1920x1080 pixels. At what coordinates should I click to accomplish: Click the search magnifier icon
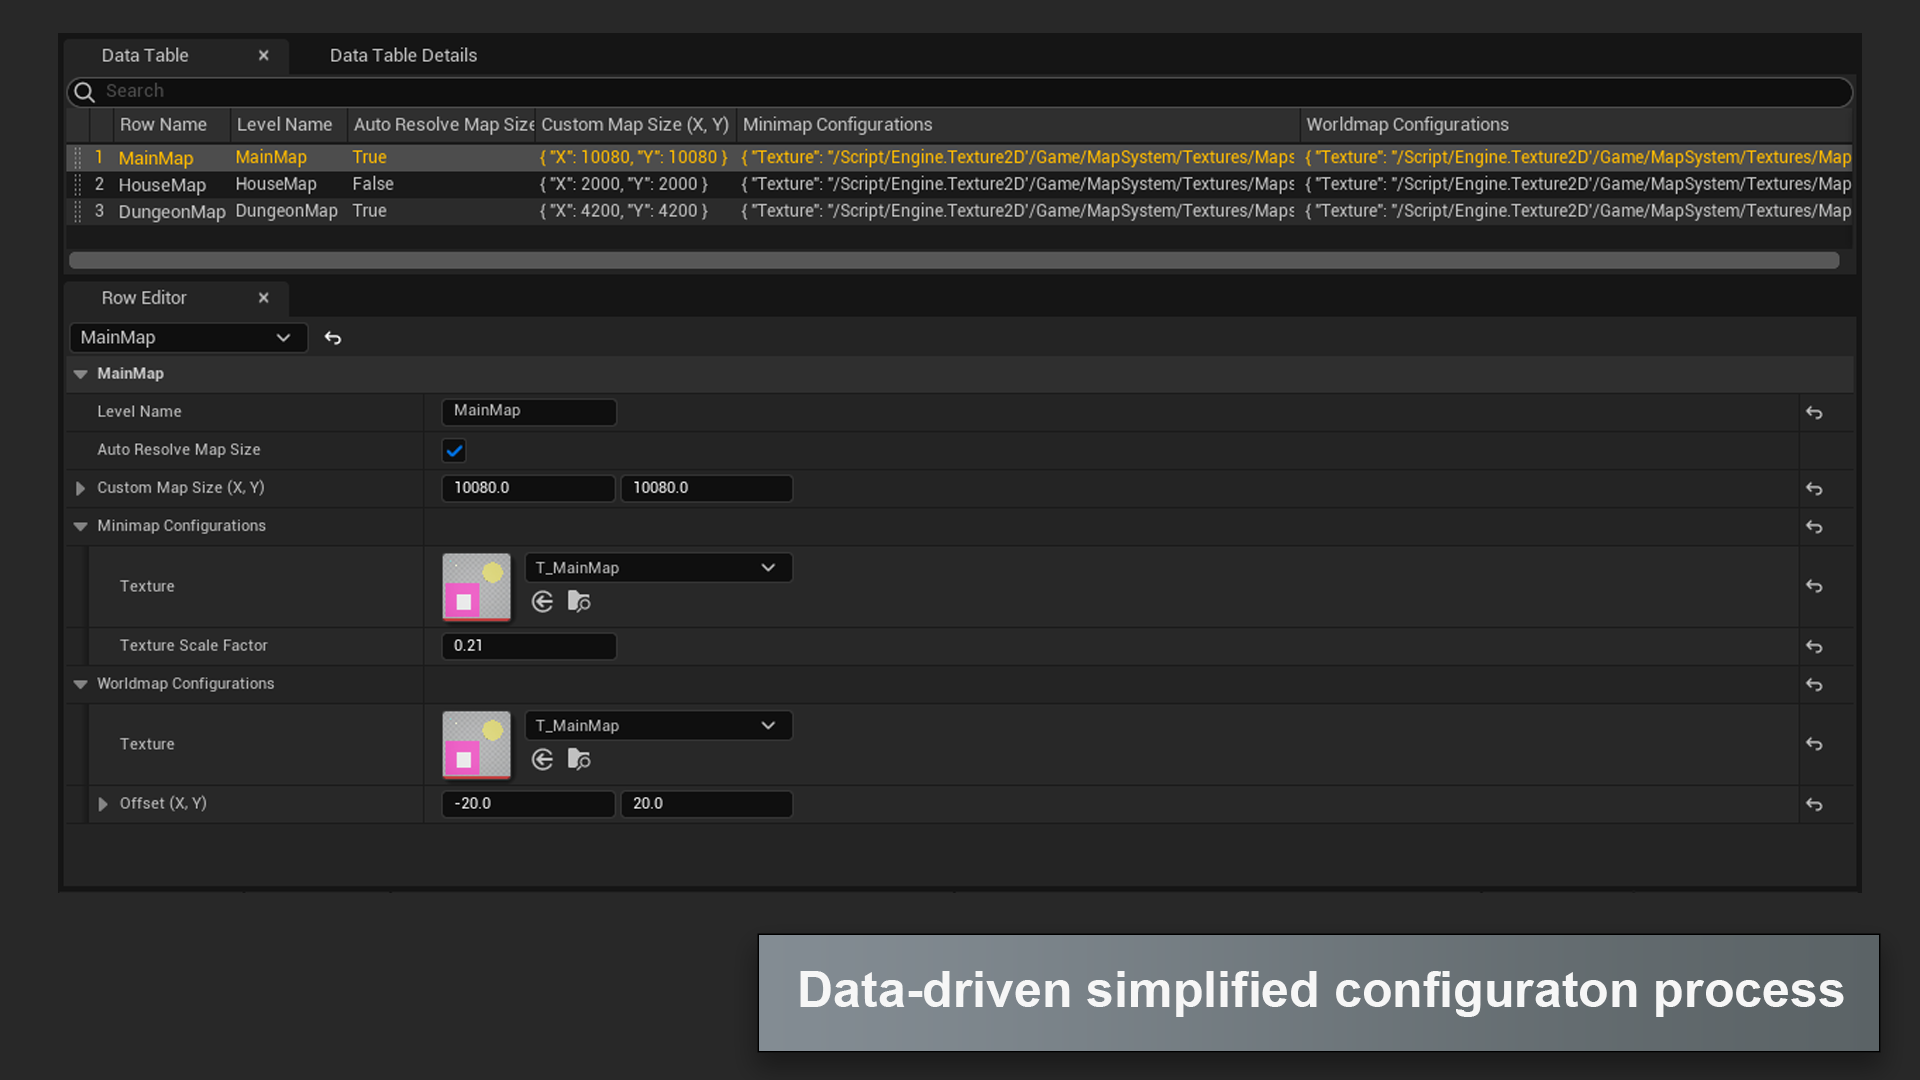85,92
